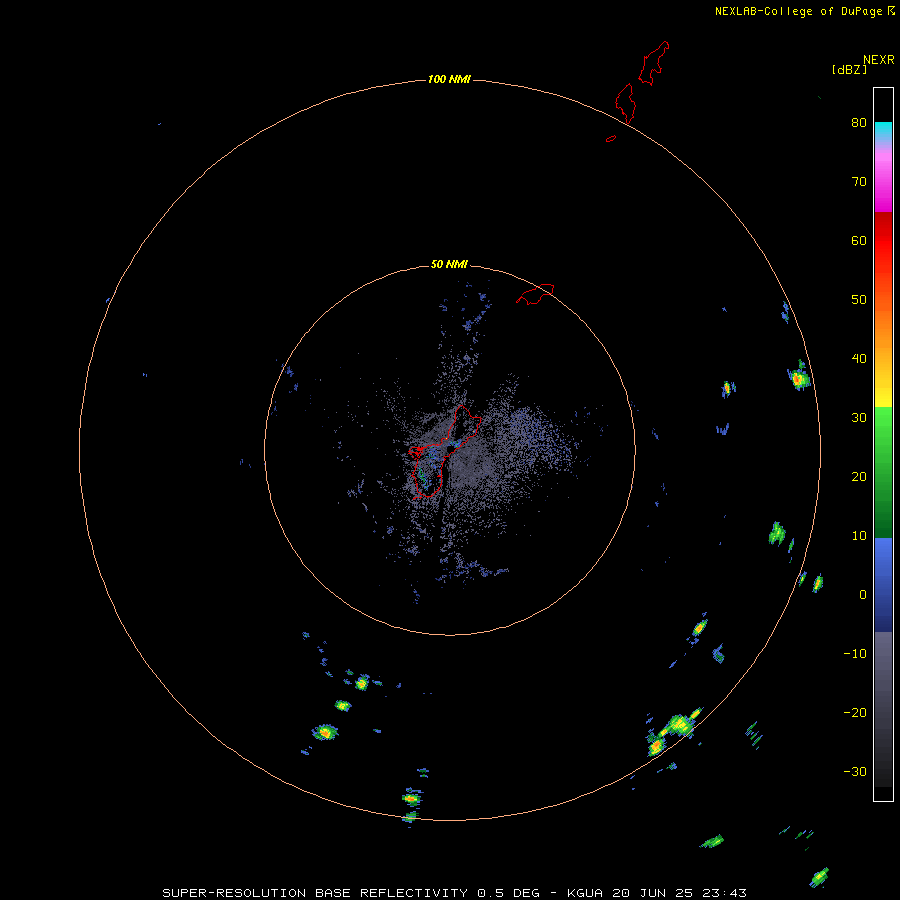Click the -10 value on the dBZ scale

[855, 653]
